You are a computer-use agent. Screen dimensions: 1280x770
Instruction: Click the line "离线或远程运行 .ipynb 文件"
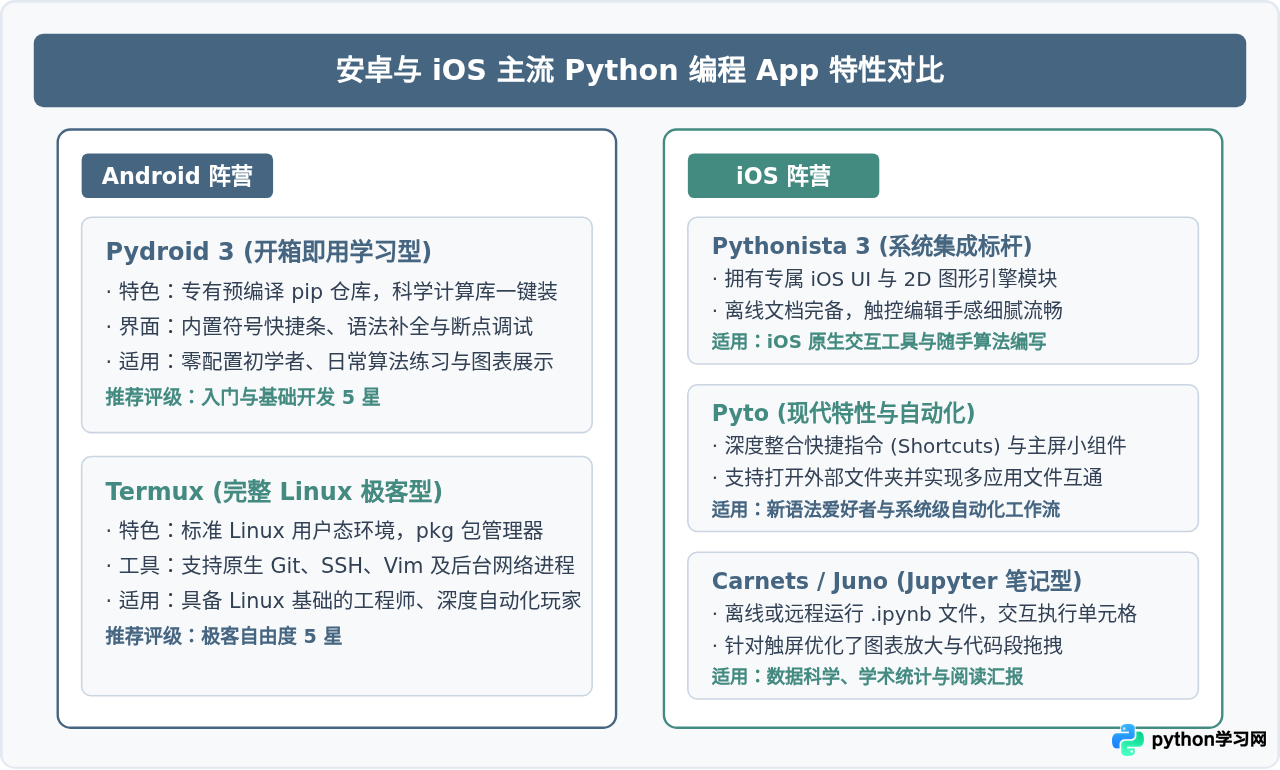(x=925, y=614)
